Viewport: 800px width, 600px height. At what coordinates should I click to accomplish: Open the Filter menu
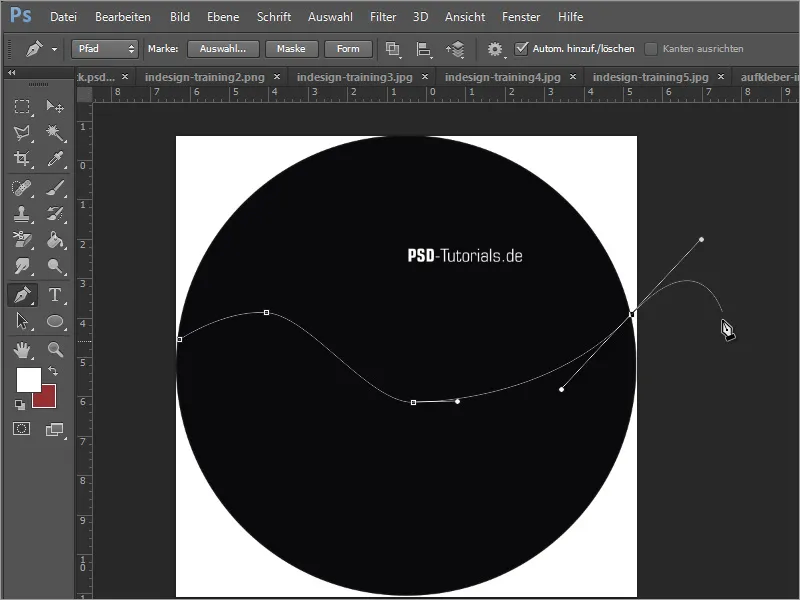pos(383,17)
